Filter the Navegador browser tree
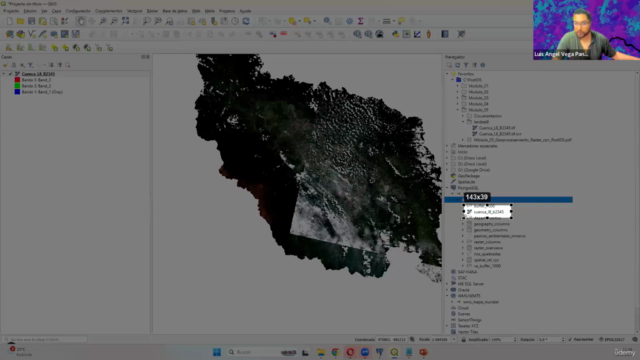Image resolution: width=640 pixels, height=360 pixels. point(466,65)
